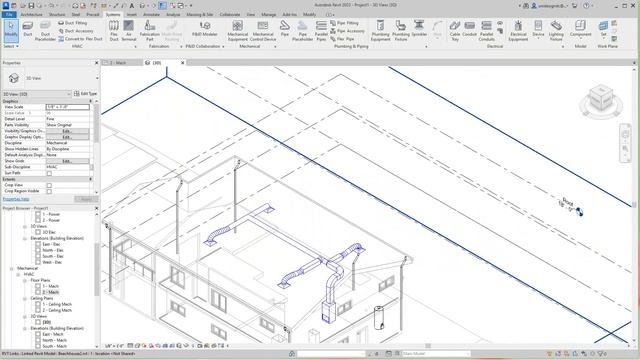The image size is (640, 360).
Task: Select the Pipe tool
Action: (x=284, y=29)
